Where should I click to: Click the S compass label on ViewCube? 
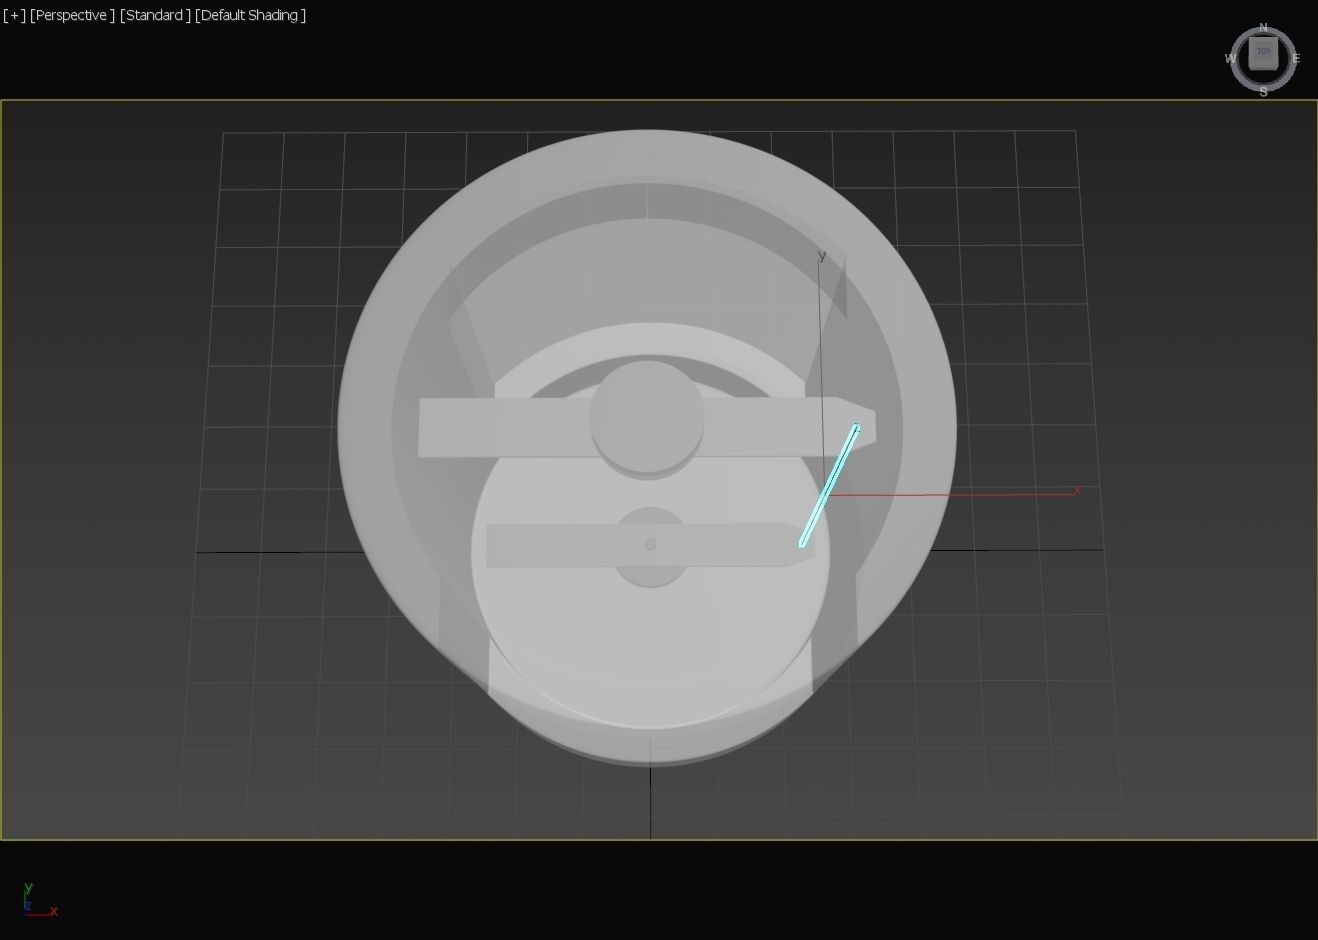click(x=1264, y=92)
